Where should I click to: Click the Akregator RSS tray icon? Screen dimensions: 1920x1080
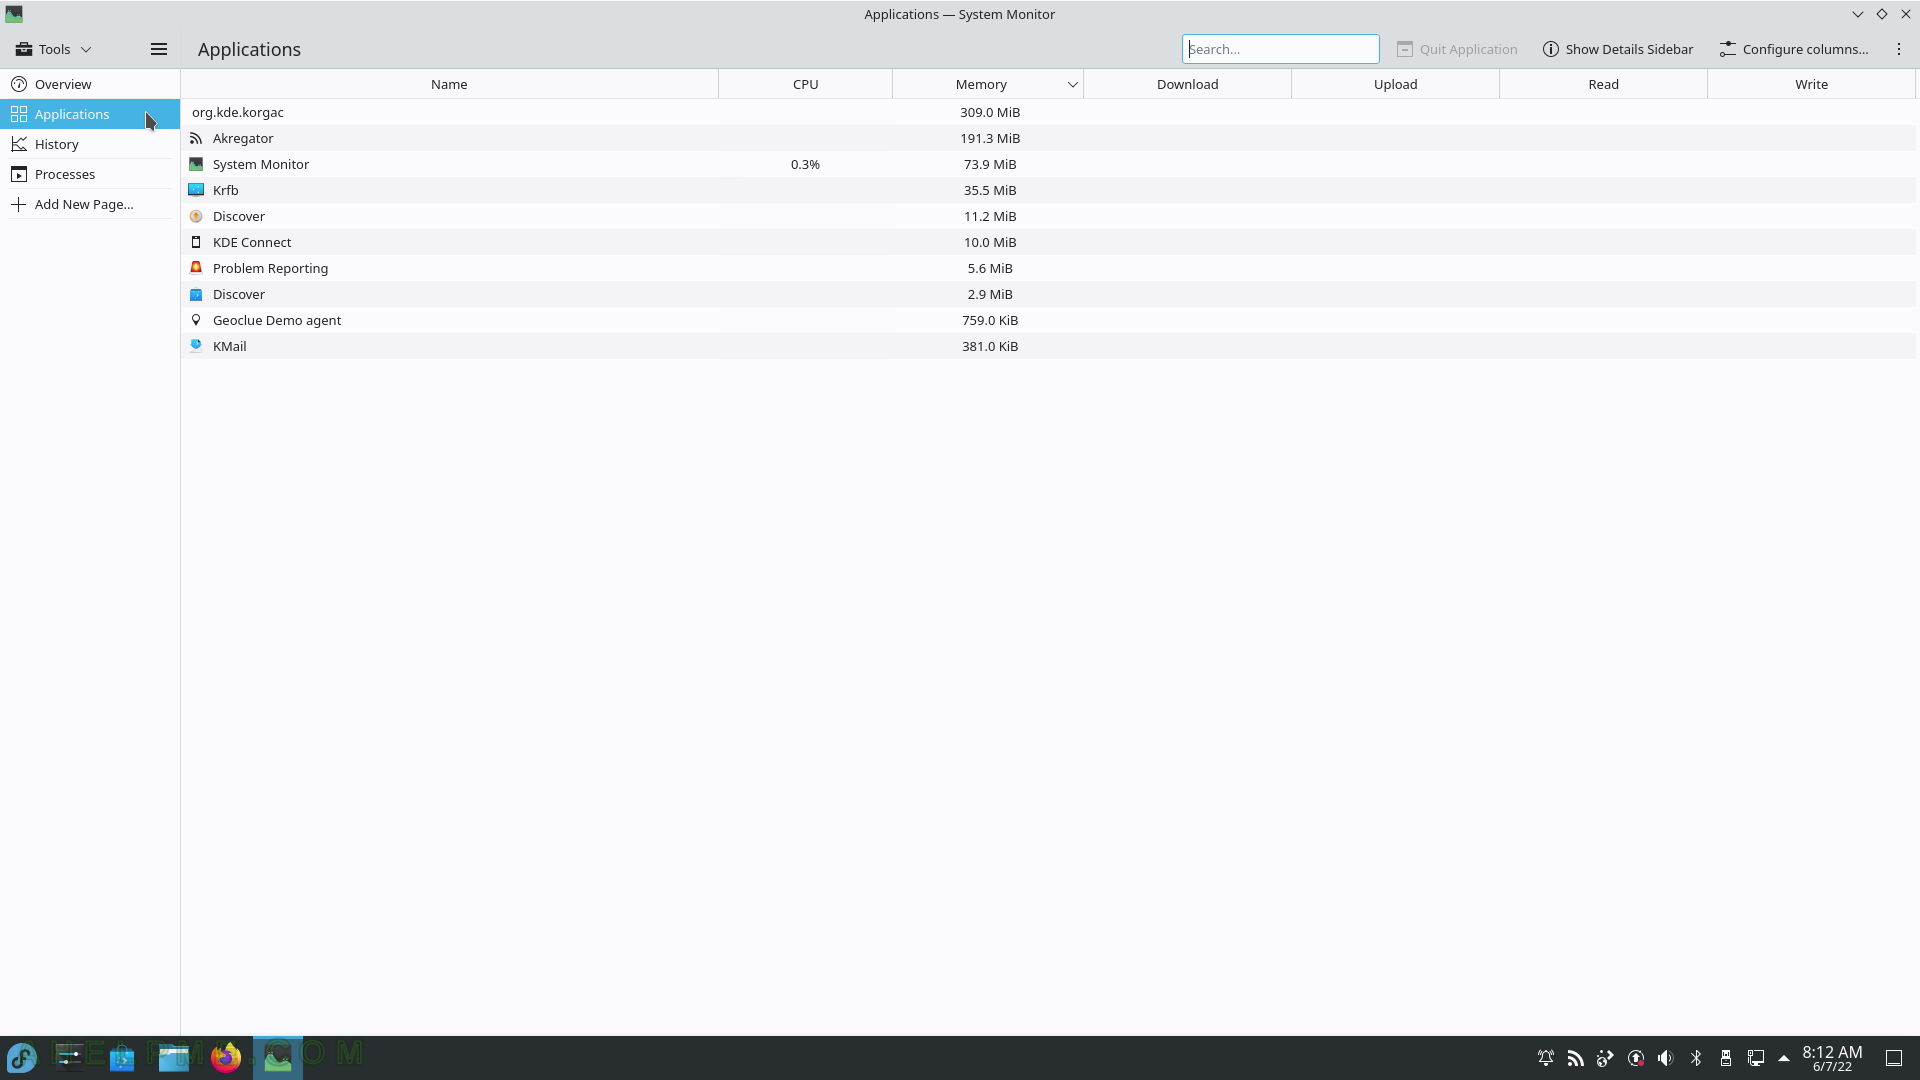click(x=1576, y=1058)
